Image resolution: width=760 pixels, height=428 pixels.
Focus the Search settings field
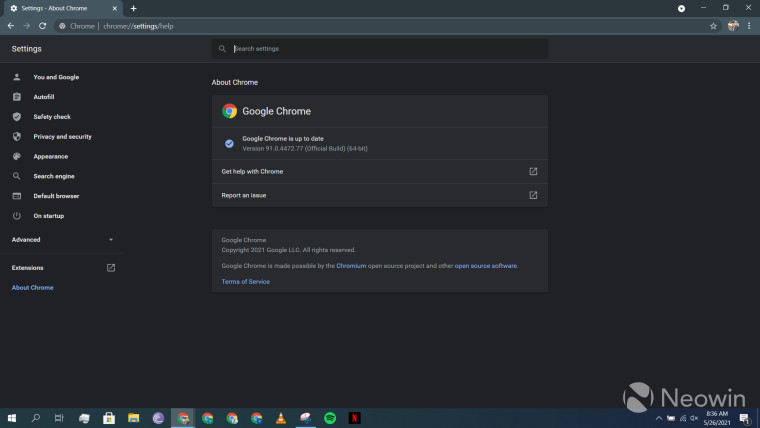click(380, 48)
